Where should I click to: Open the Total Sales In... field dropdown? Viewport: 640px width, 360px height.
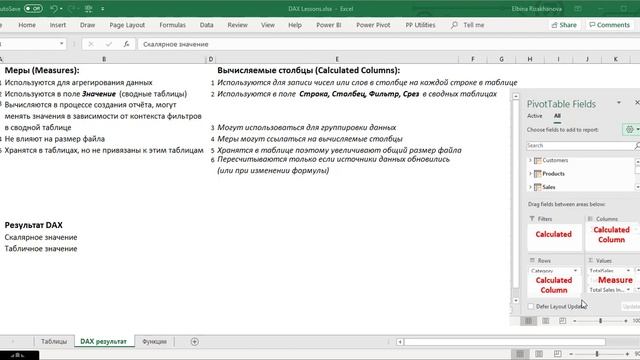(x=628, y=290)
